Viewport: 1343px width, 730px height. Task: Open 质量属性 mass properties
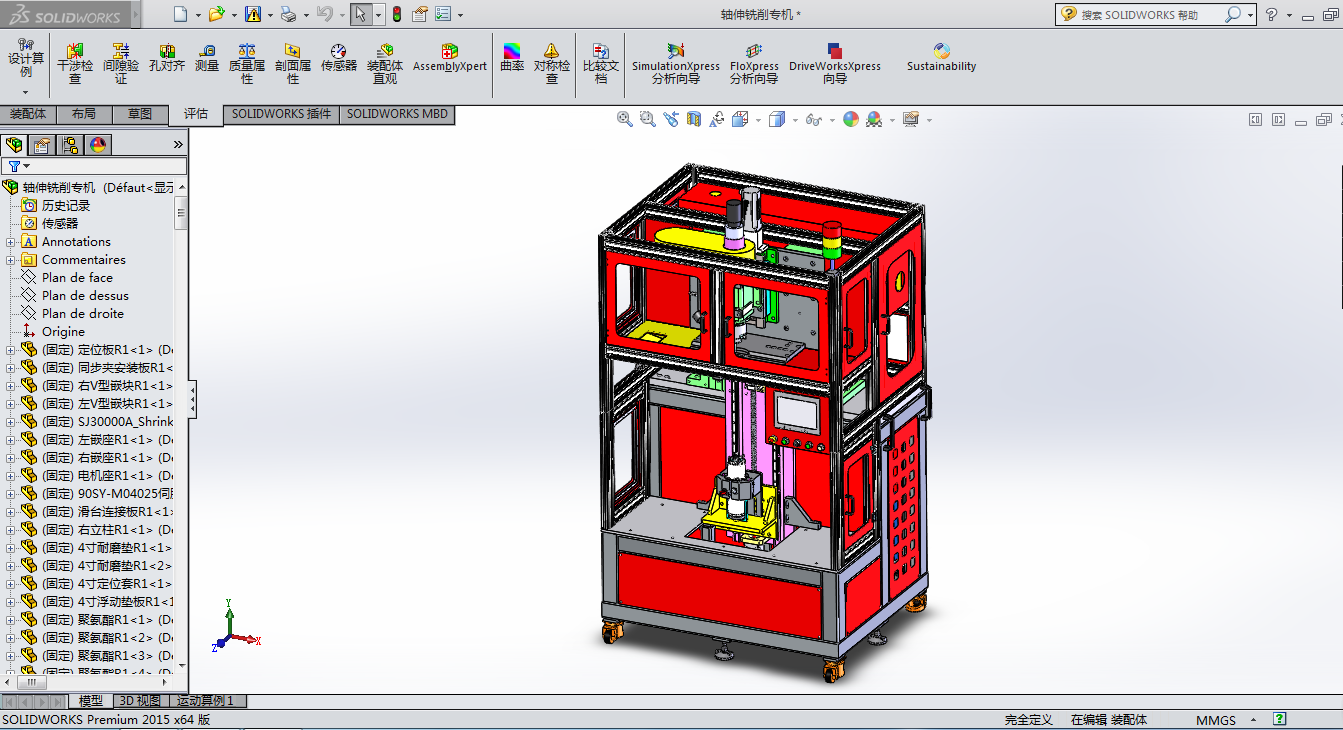(x=247, y=64)
